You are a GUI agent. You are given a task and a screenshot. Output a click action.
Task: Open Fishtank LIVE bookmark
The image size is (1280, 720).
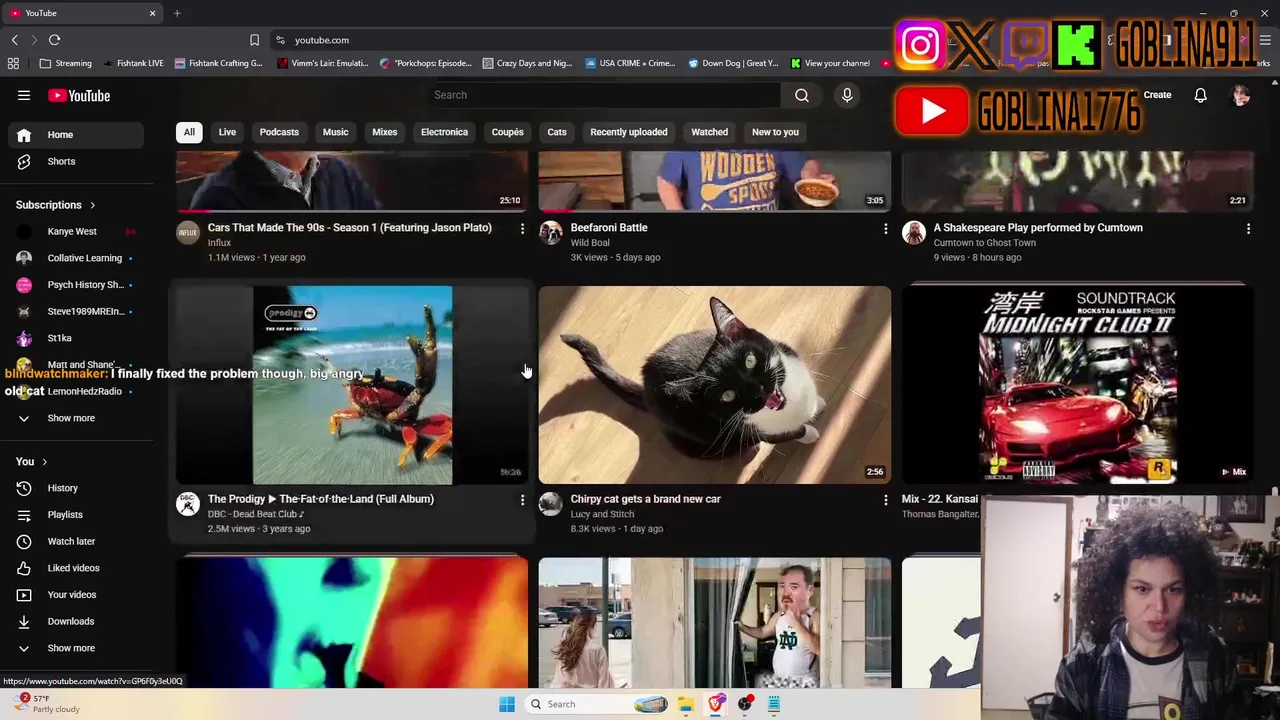point(131,63)
